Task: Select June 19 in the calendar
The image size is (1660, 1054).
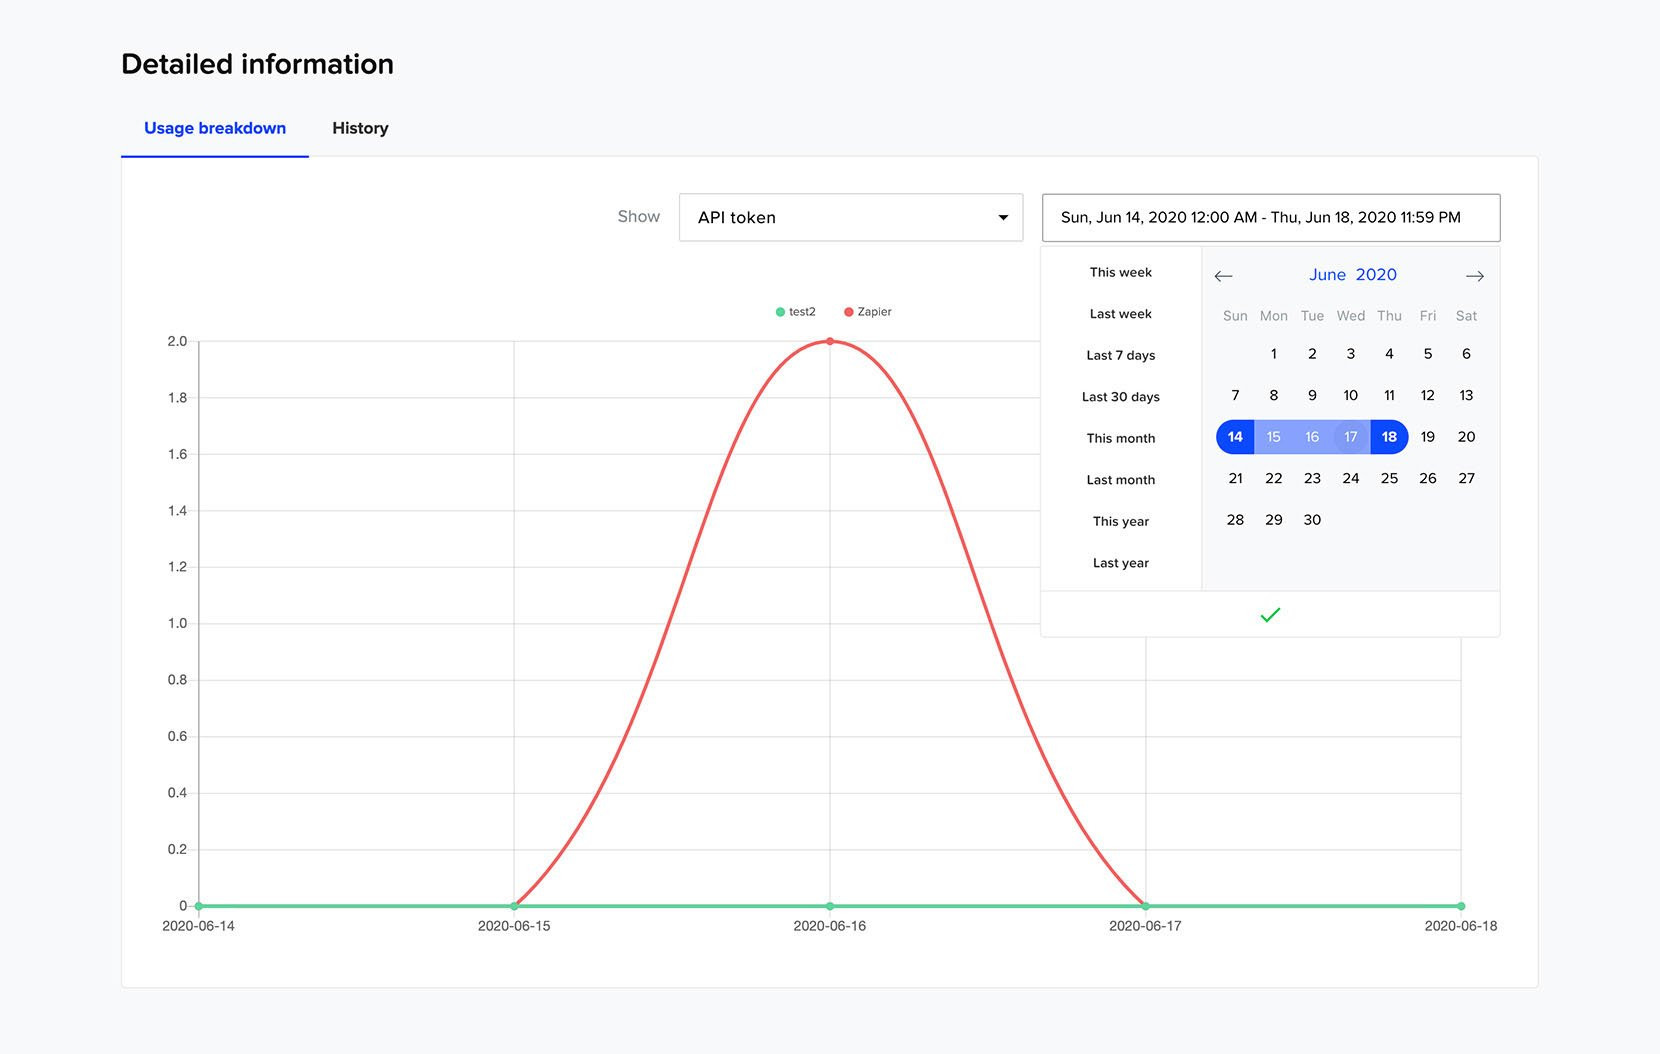Action: point(1428,437)
